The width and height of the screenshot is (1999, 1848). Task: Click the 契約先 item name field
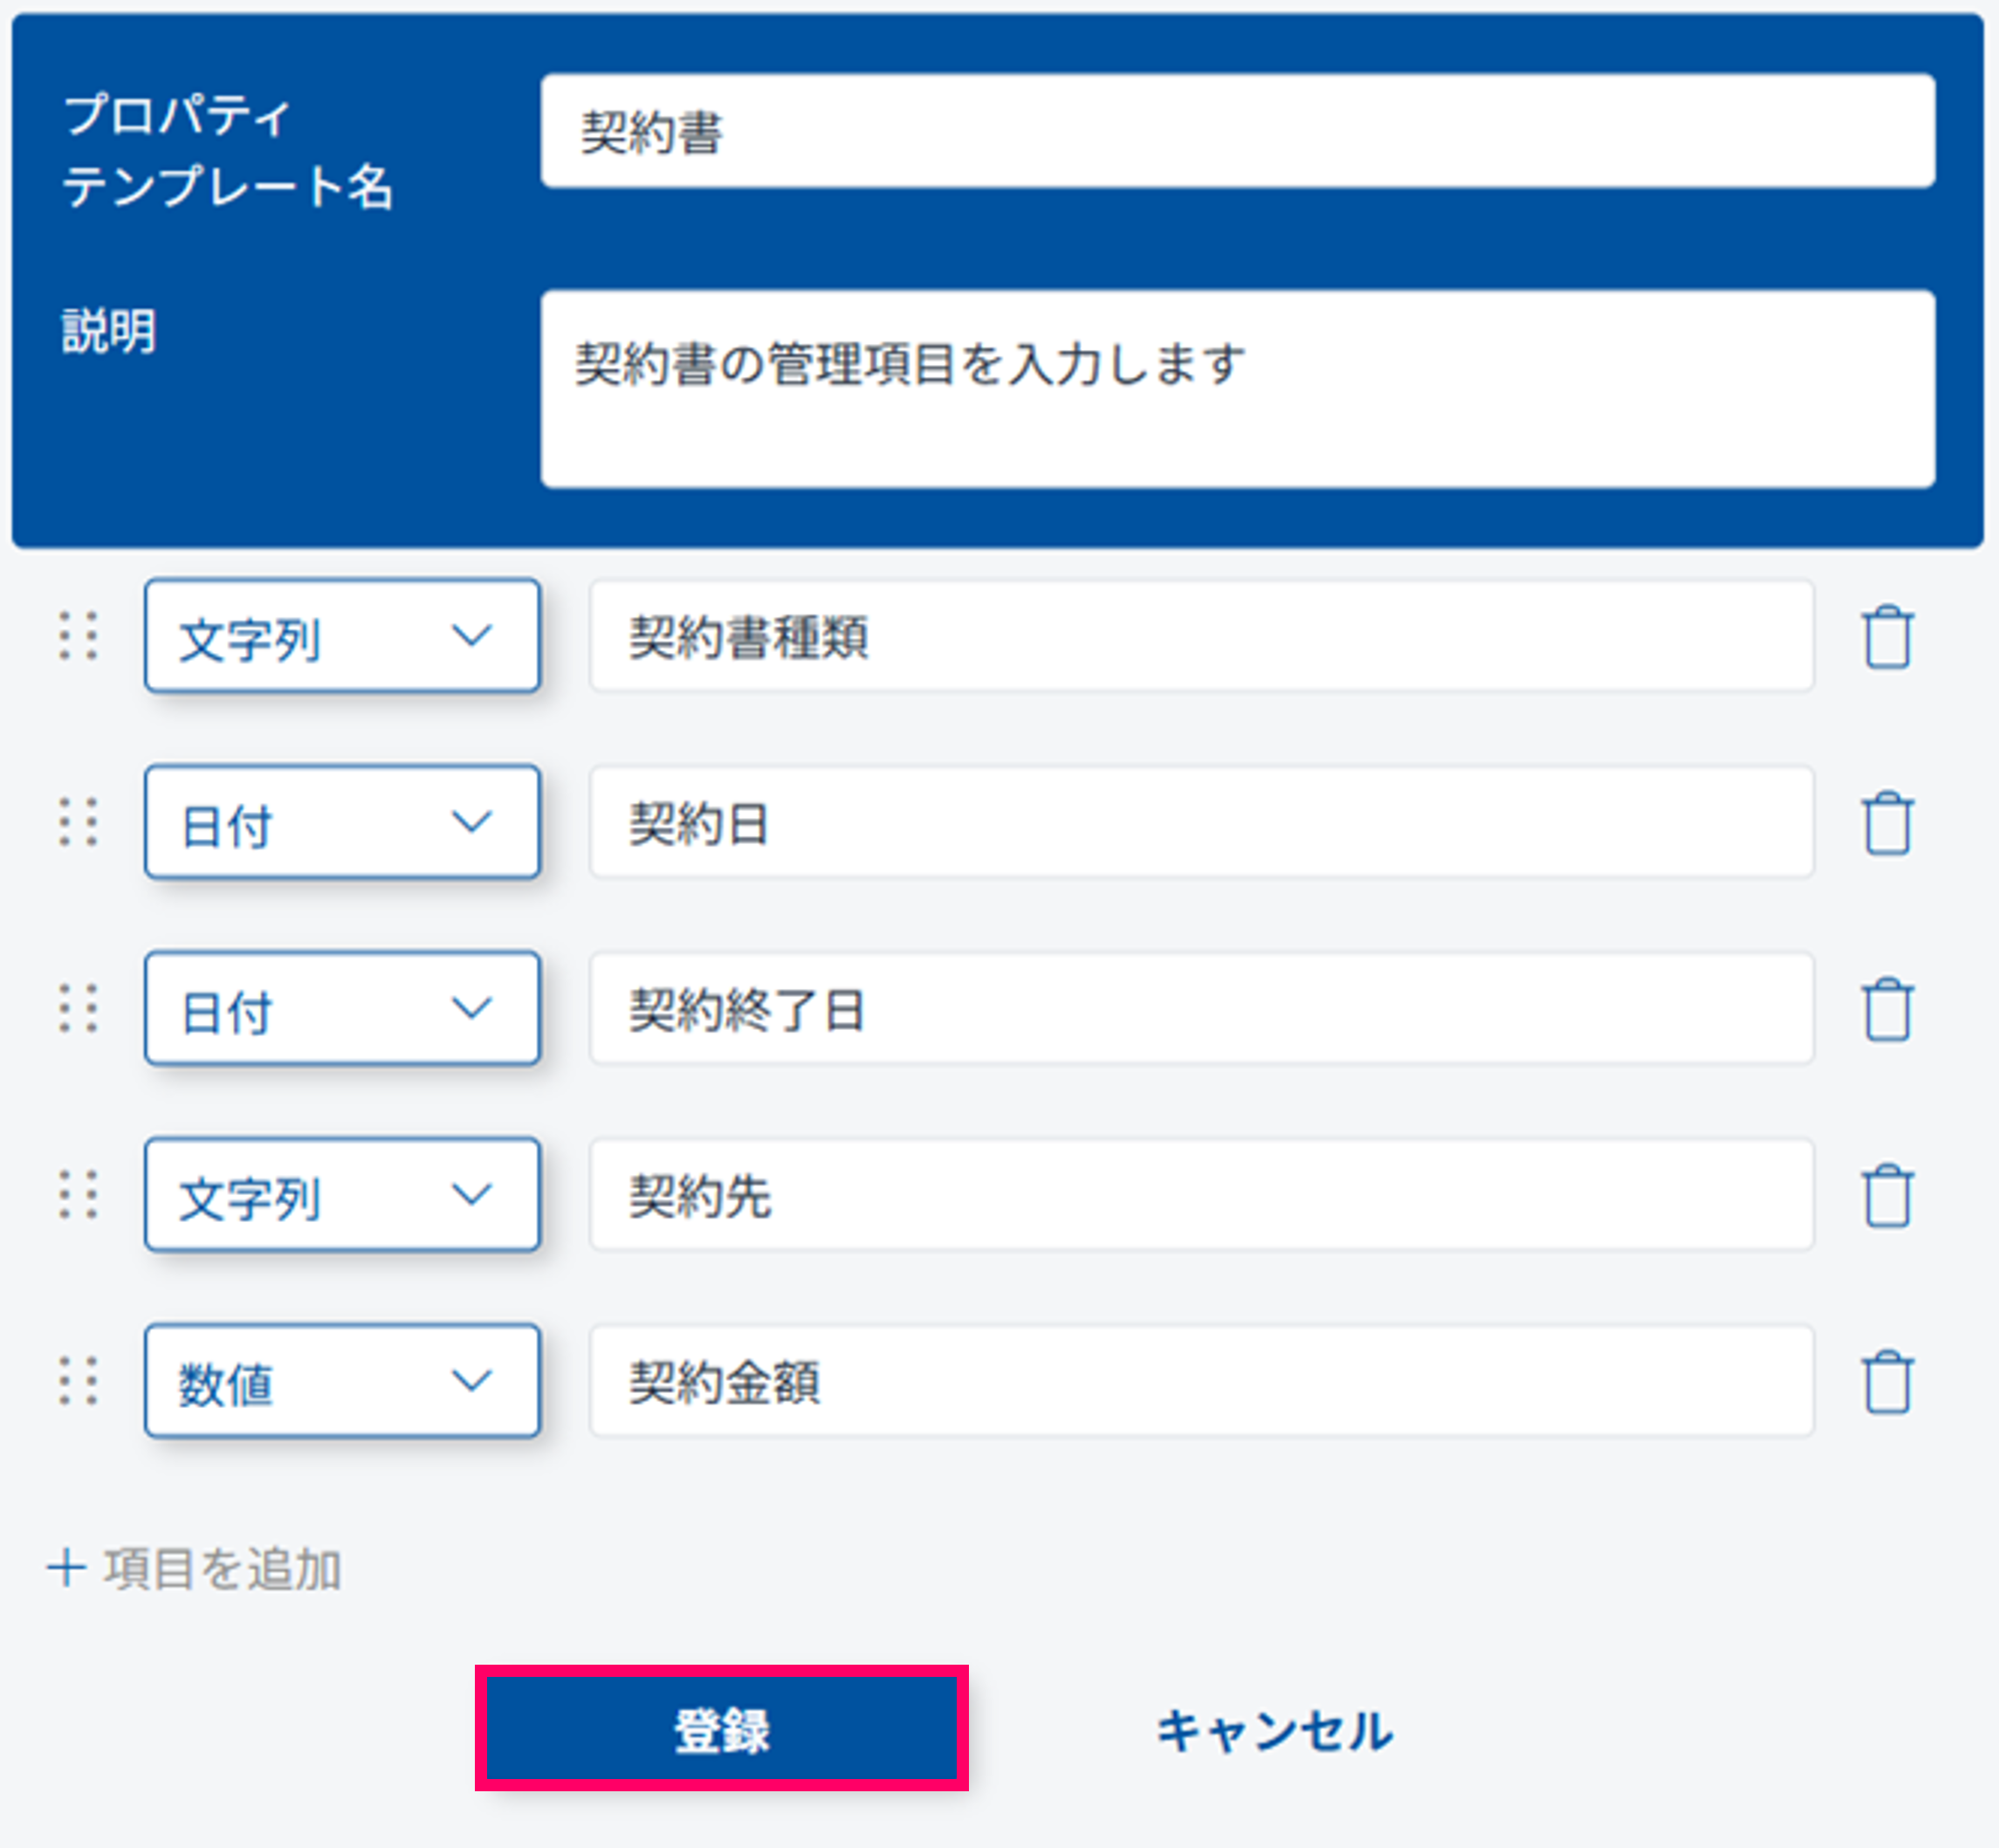(x=1201, y=1195)
